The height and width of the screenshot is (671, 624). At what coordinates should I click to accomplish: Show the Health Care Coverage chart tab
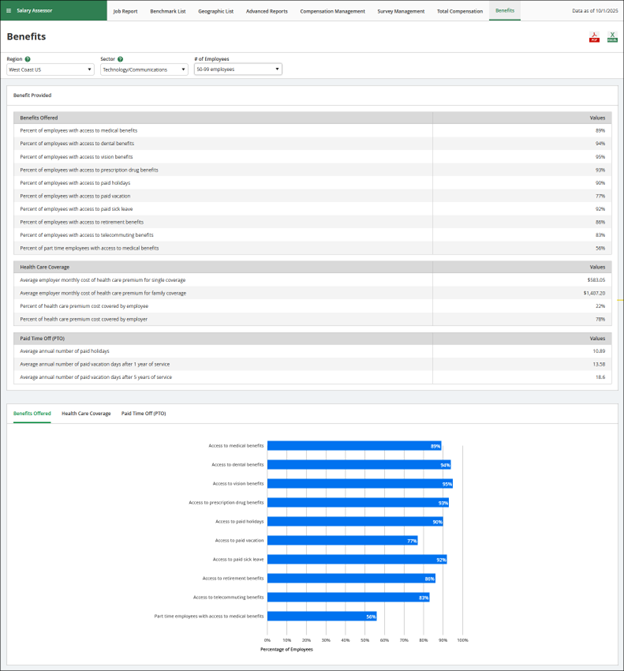86,413
